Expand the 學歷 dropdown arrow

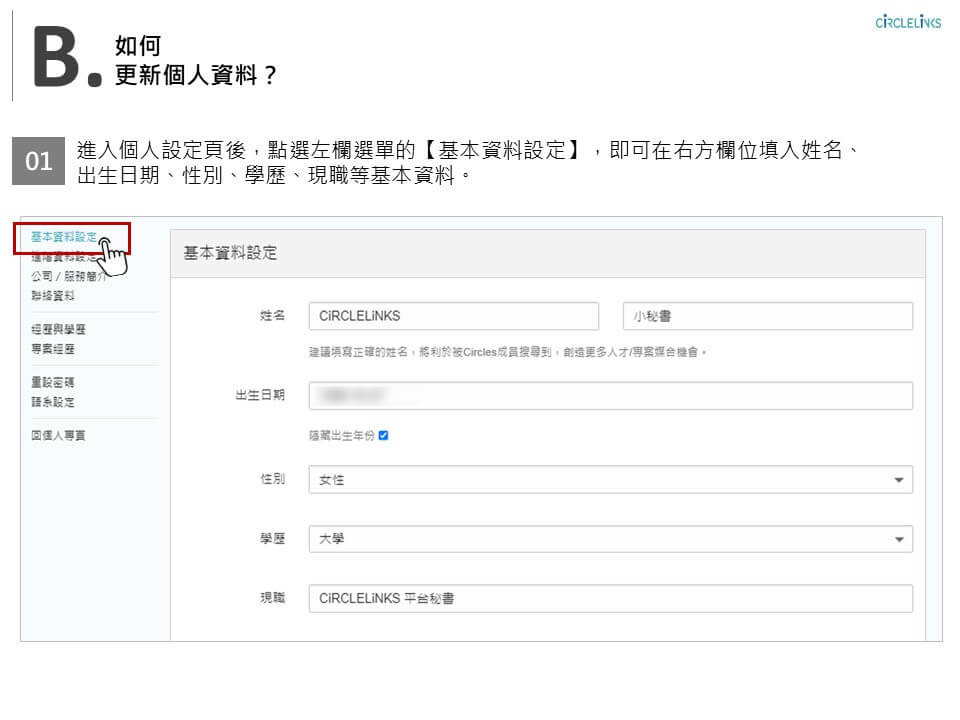click(897, 540)
